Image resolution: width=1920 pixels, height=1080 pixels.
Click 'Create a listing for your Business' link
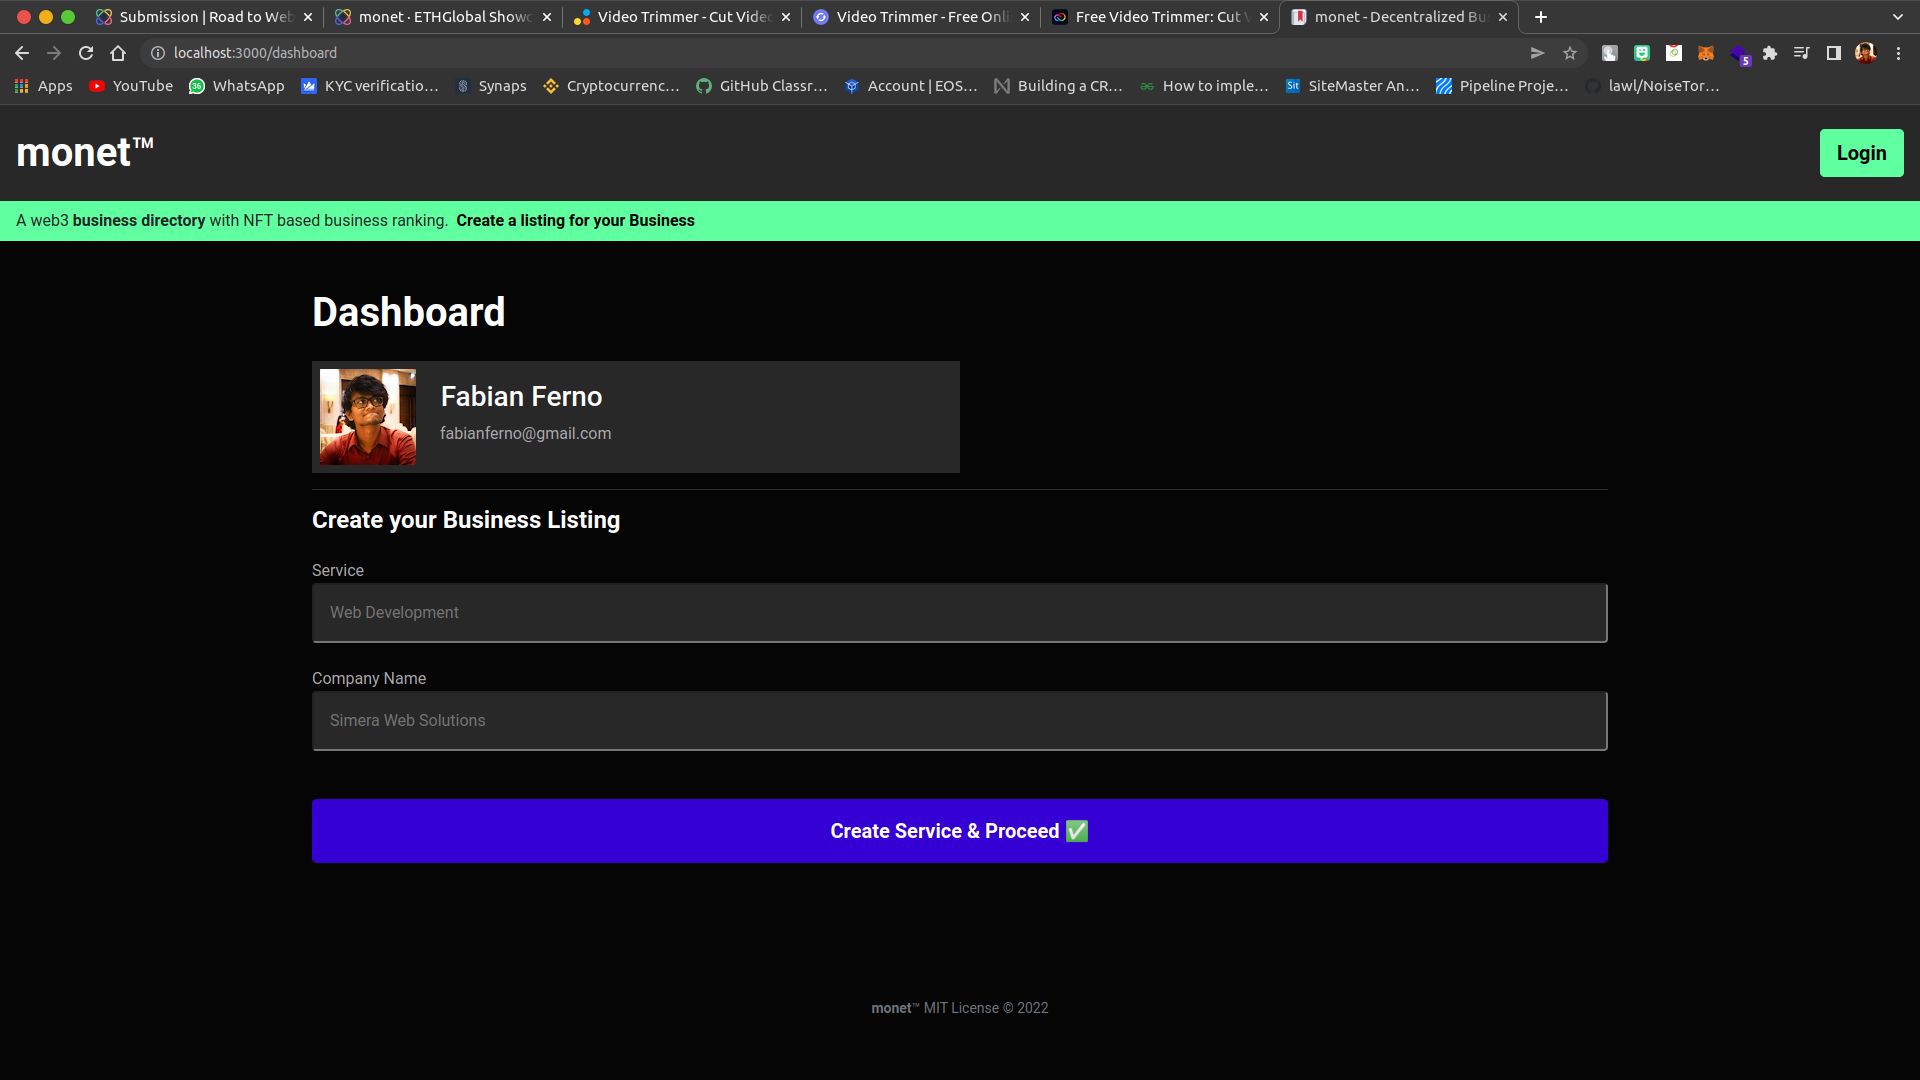[575, 220]
